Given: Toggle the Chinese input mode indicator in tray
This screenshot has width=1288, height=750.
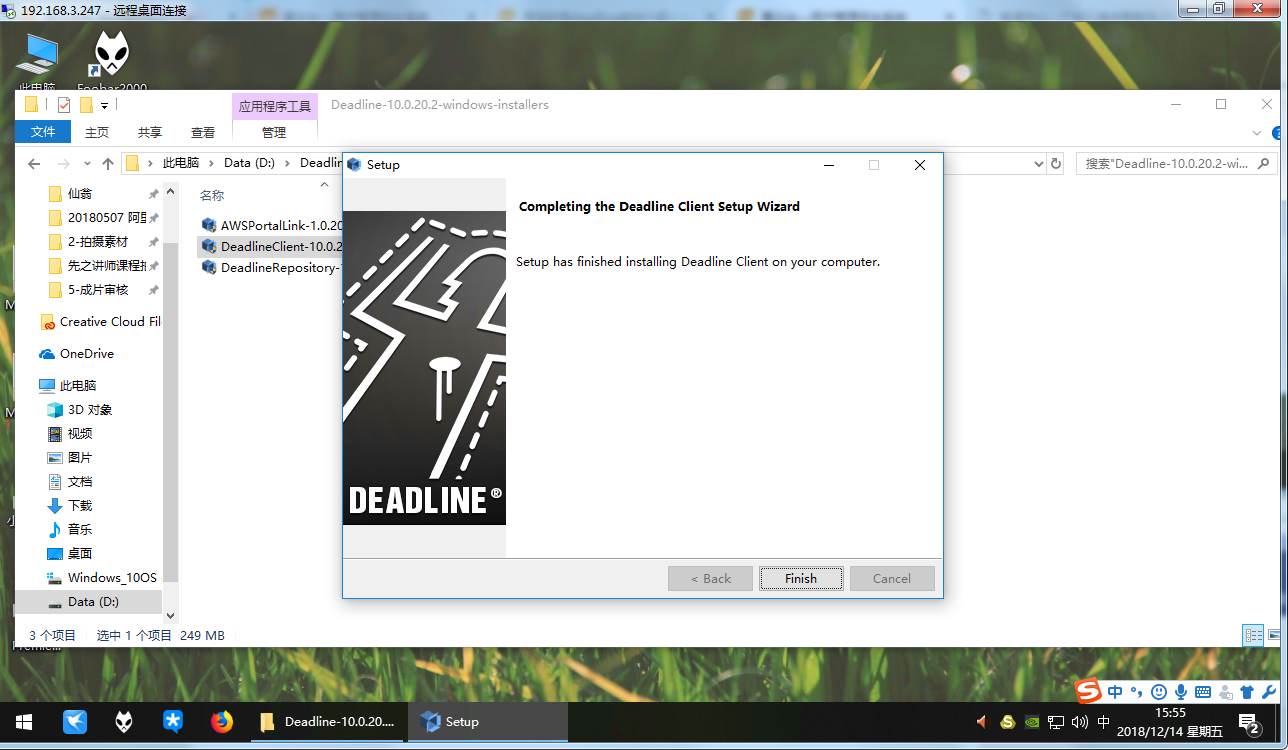Looking at the screenshot, I should pyautogui.click(x=1104, y=721).
